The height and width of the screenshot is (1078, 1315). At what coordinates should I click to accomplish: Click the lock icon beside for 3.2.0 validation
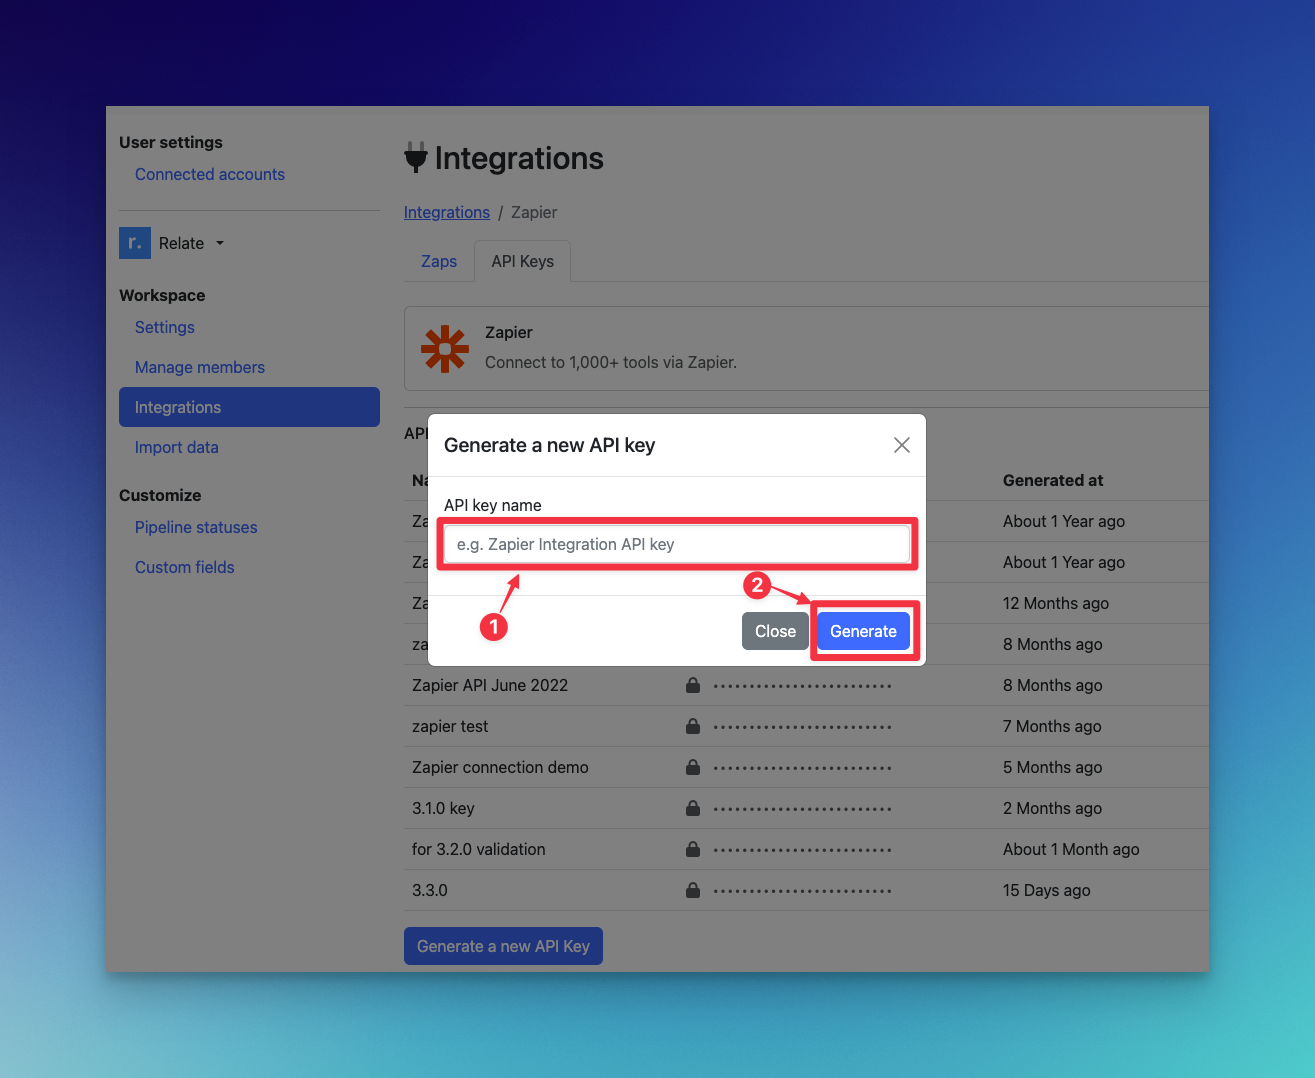693,849
